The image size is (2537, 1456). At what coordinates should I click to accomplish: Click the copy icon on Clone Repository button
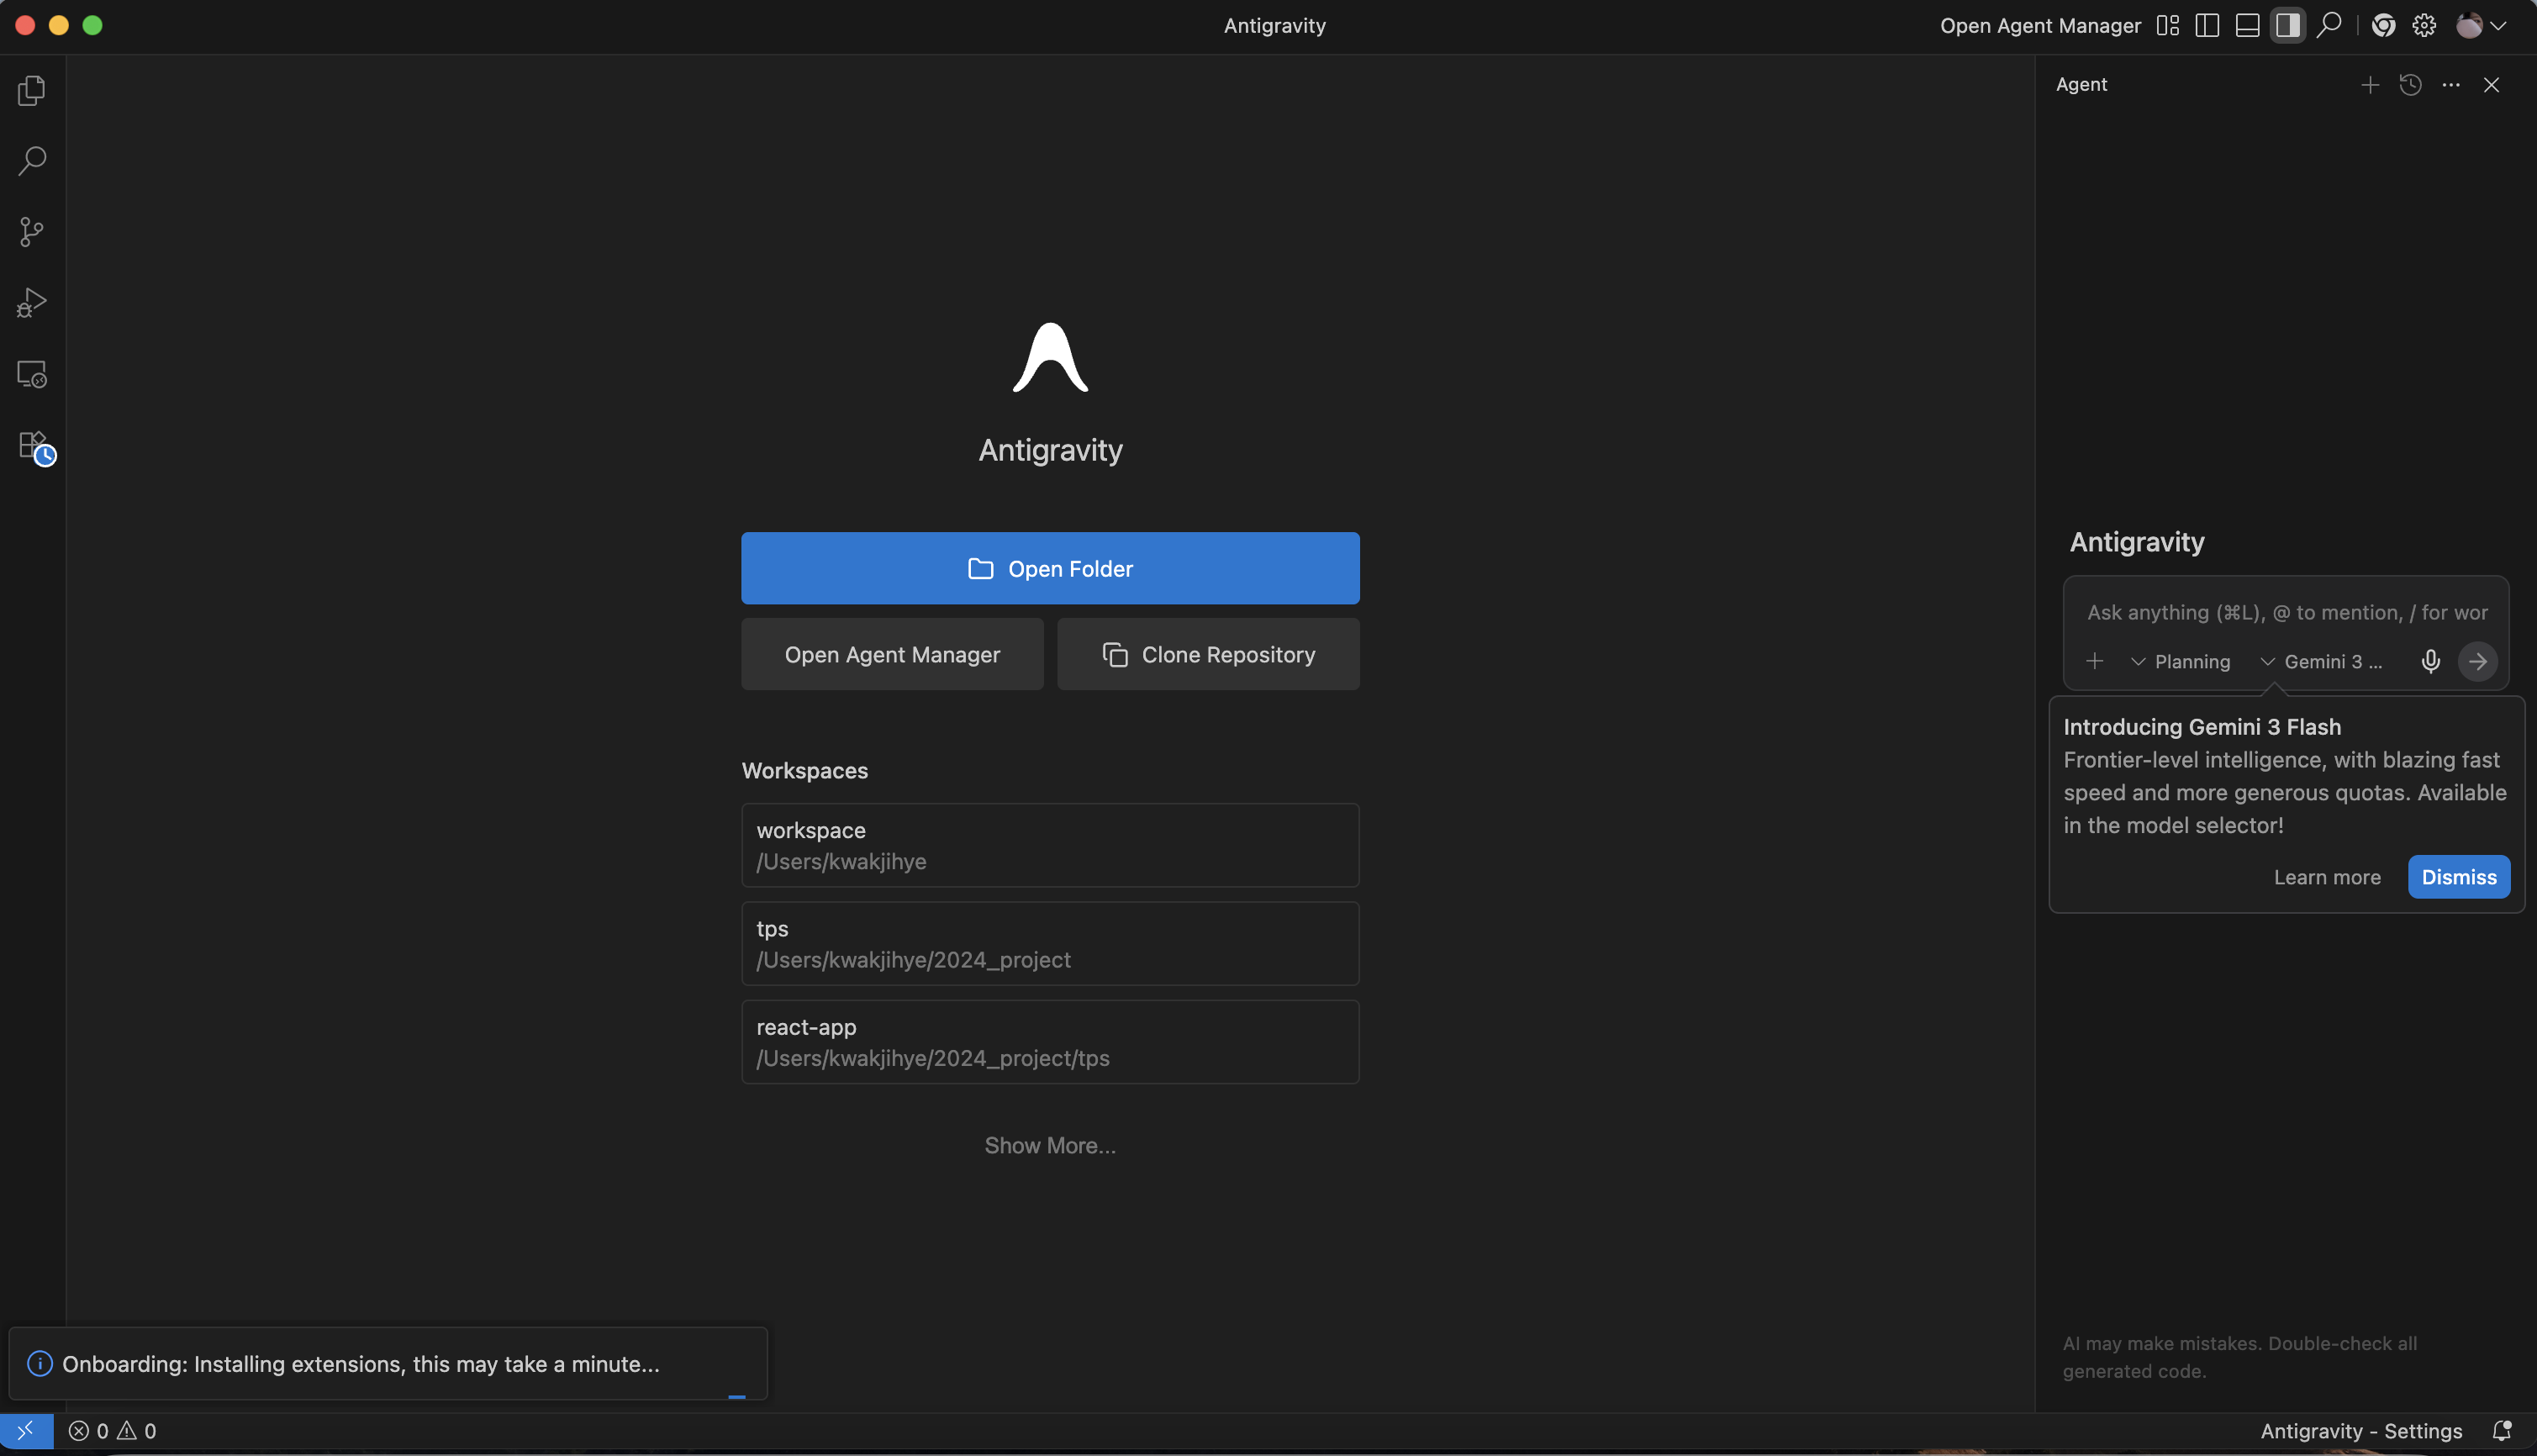1115,654
